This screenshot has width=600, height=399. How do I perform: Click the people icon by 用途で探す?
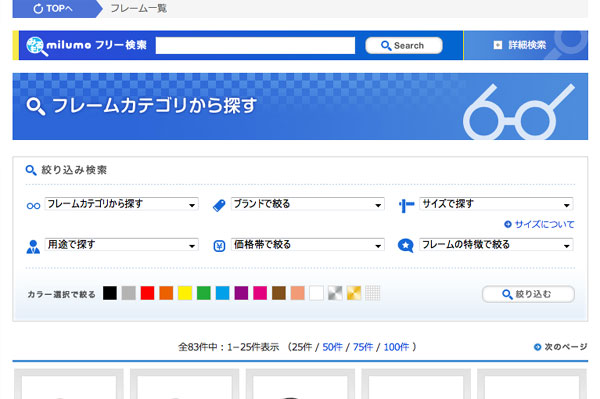point(33,247)
